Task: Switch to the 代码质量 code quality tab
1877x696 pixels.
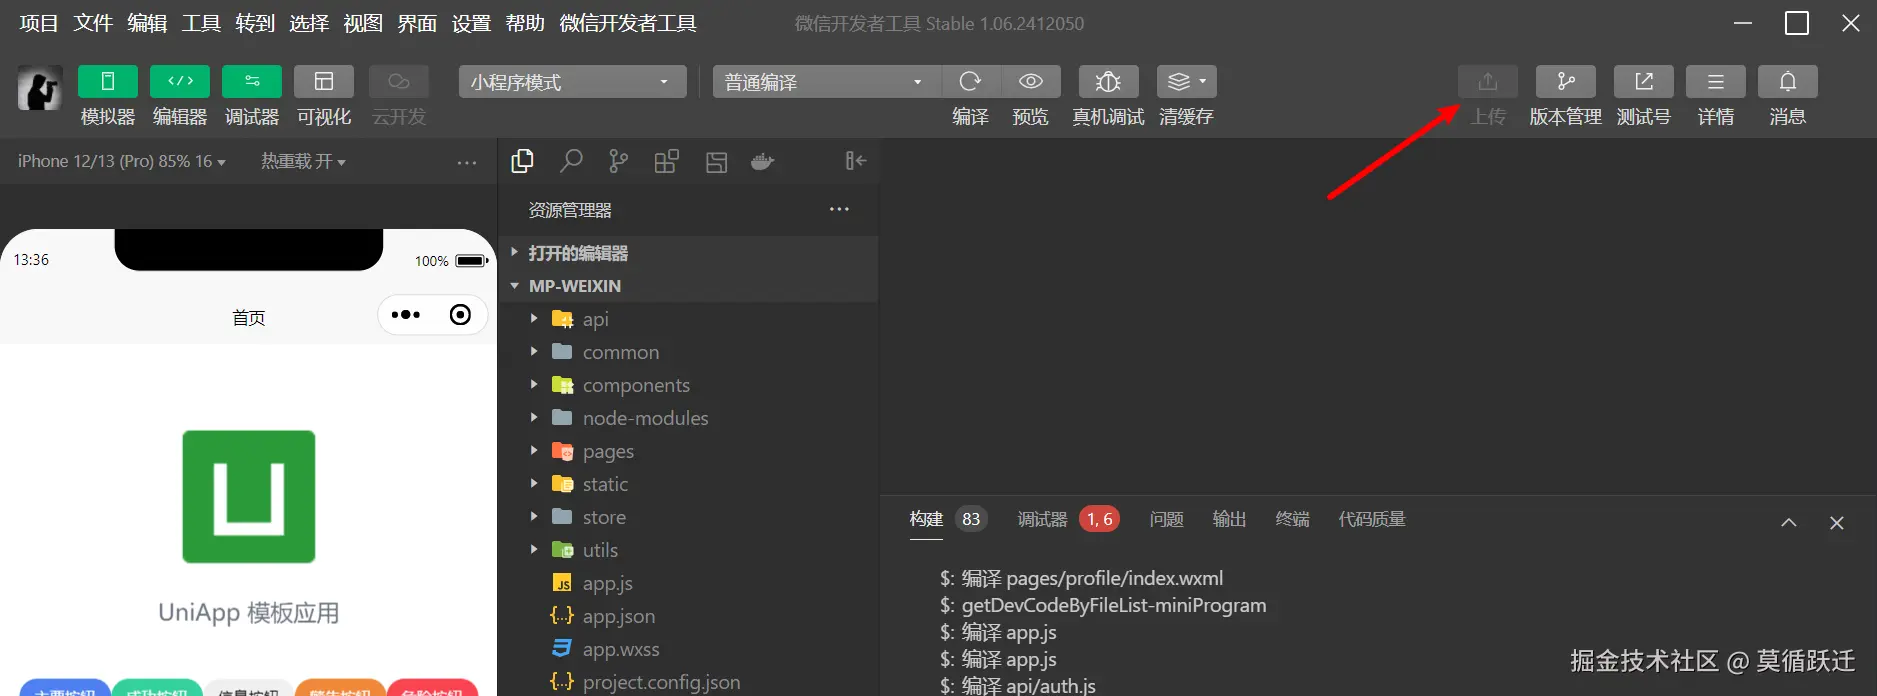Action: tap(1372, 519)
